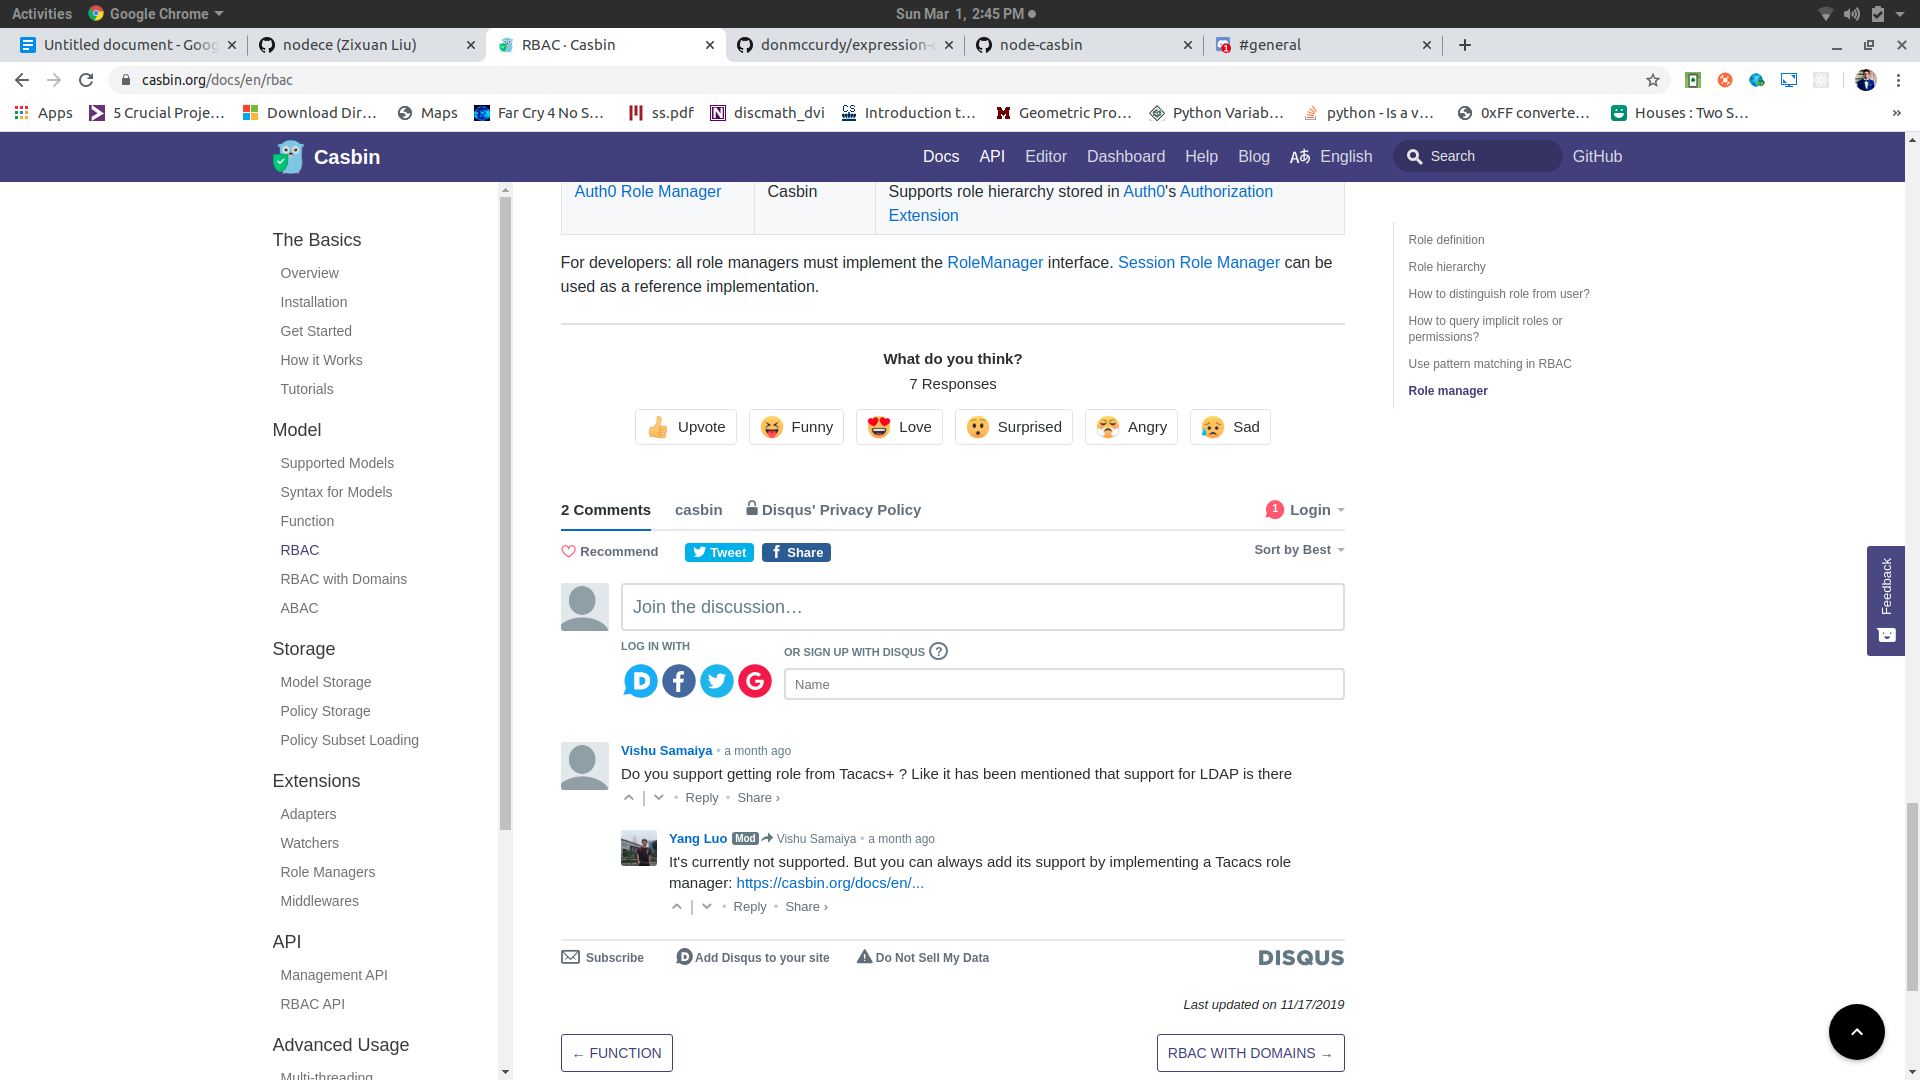1920x1080 pixels.
Task: Open the Auth0 Role Manager link
Action: click(x=647, y=191)
